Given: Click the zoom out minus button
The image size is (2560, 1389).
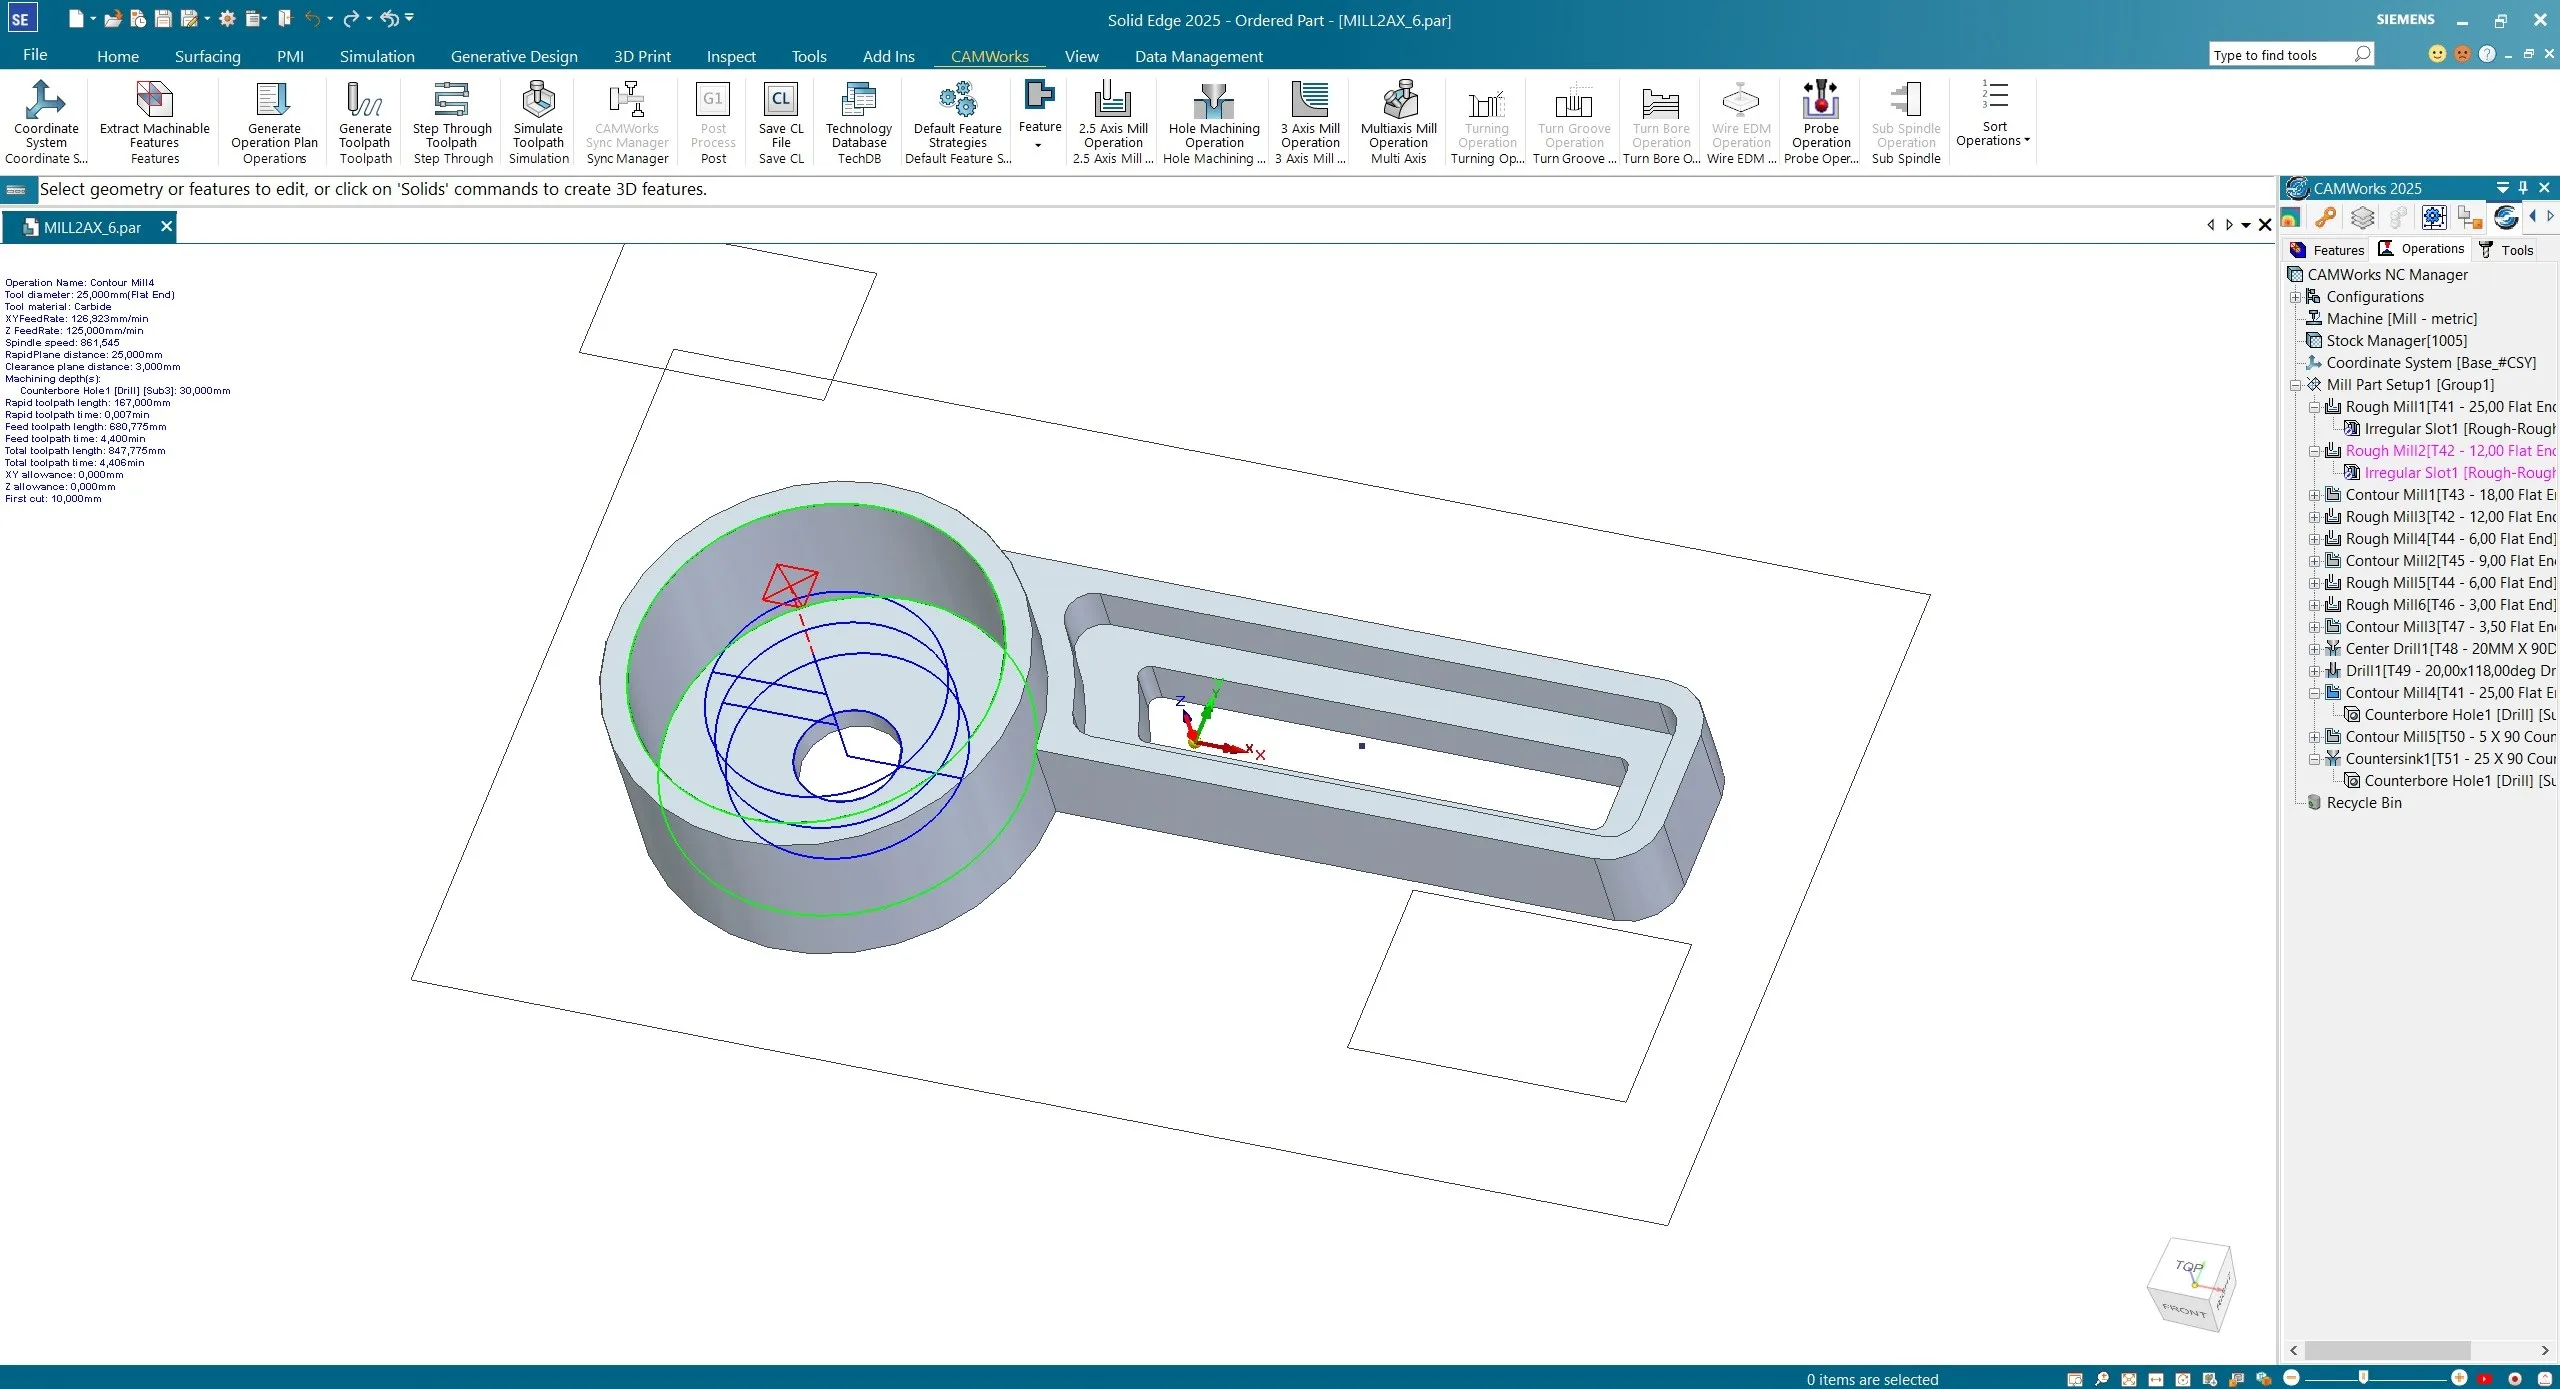Looking at the screenshot, I should (x=2291, y=1378).
